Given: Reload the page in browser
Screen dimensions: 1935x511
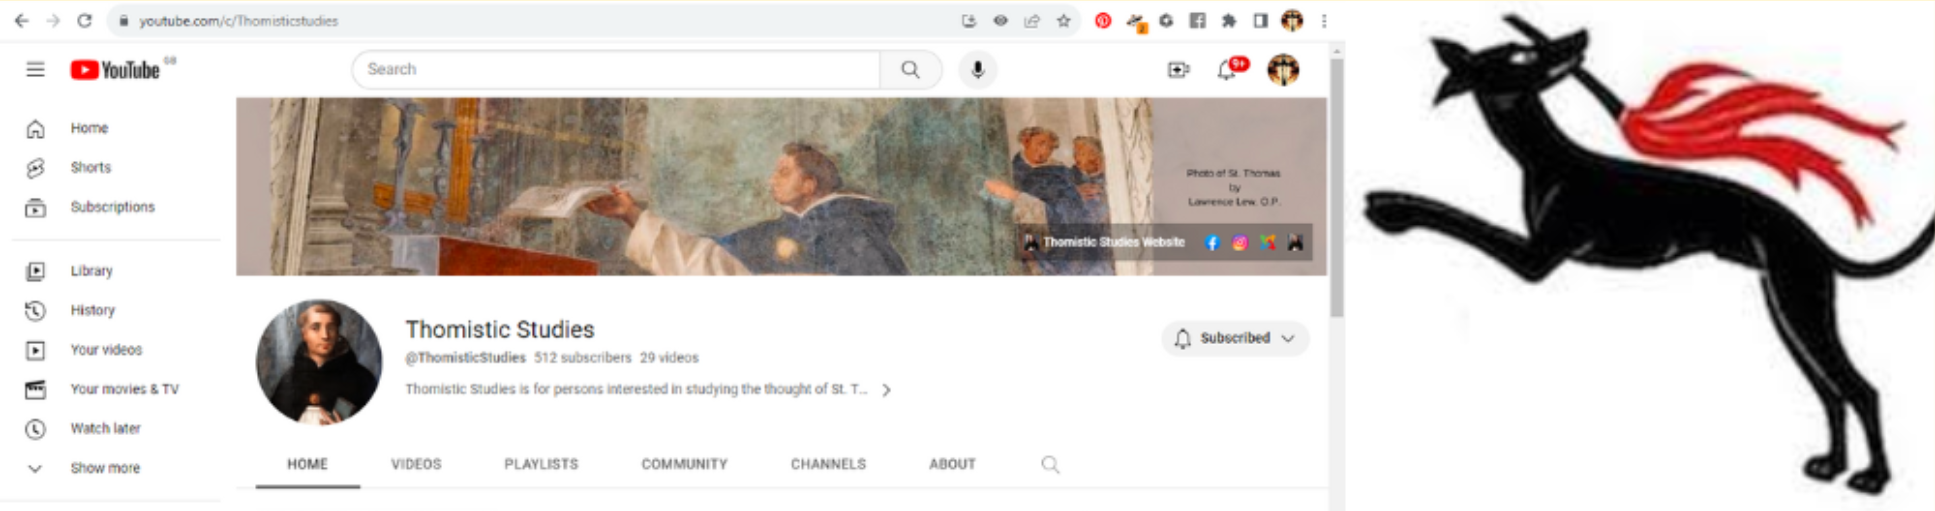Looking at the screenshot, I should click(85, 21).
